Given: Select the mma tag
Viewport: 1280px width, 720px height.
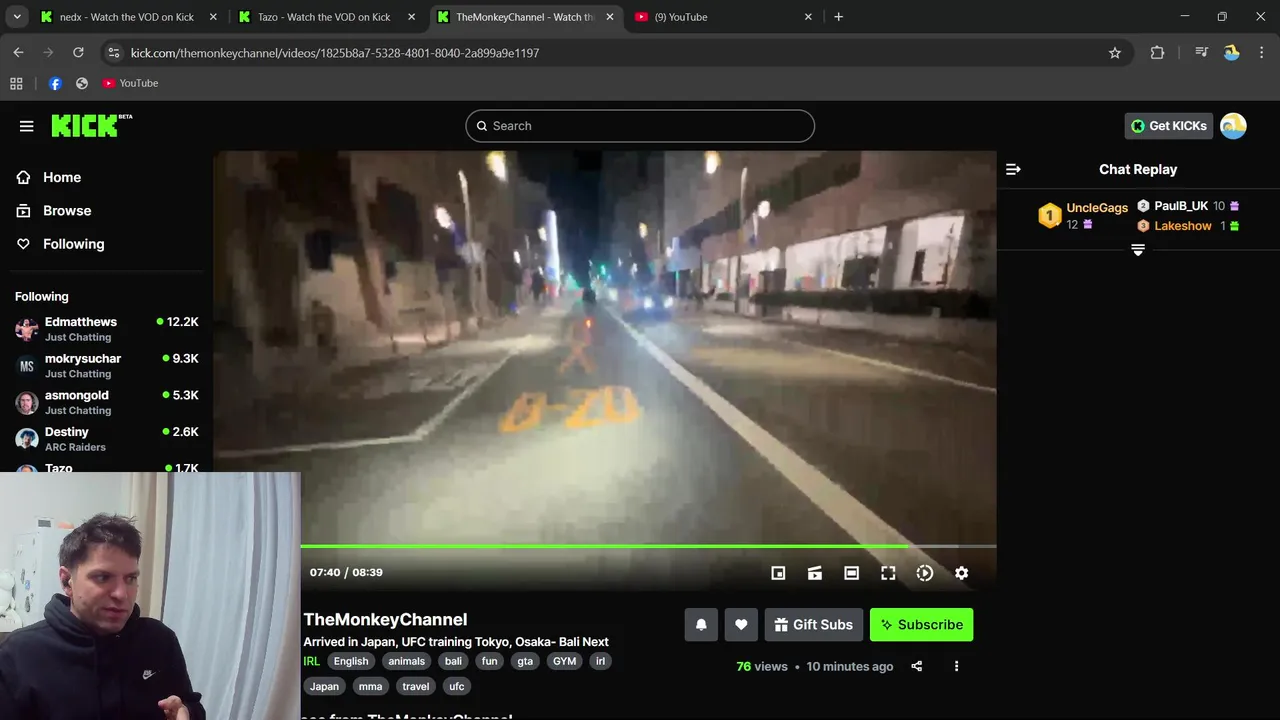Looking at the screenshot, I should point(370,687).
